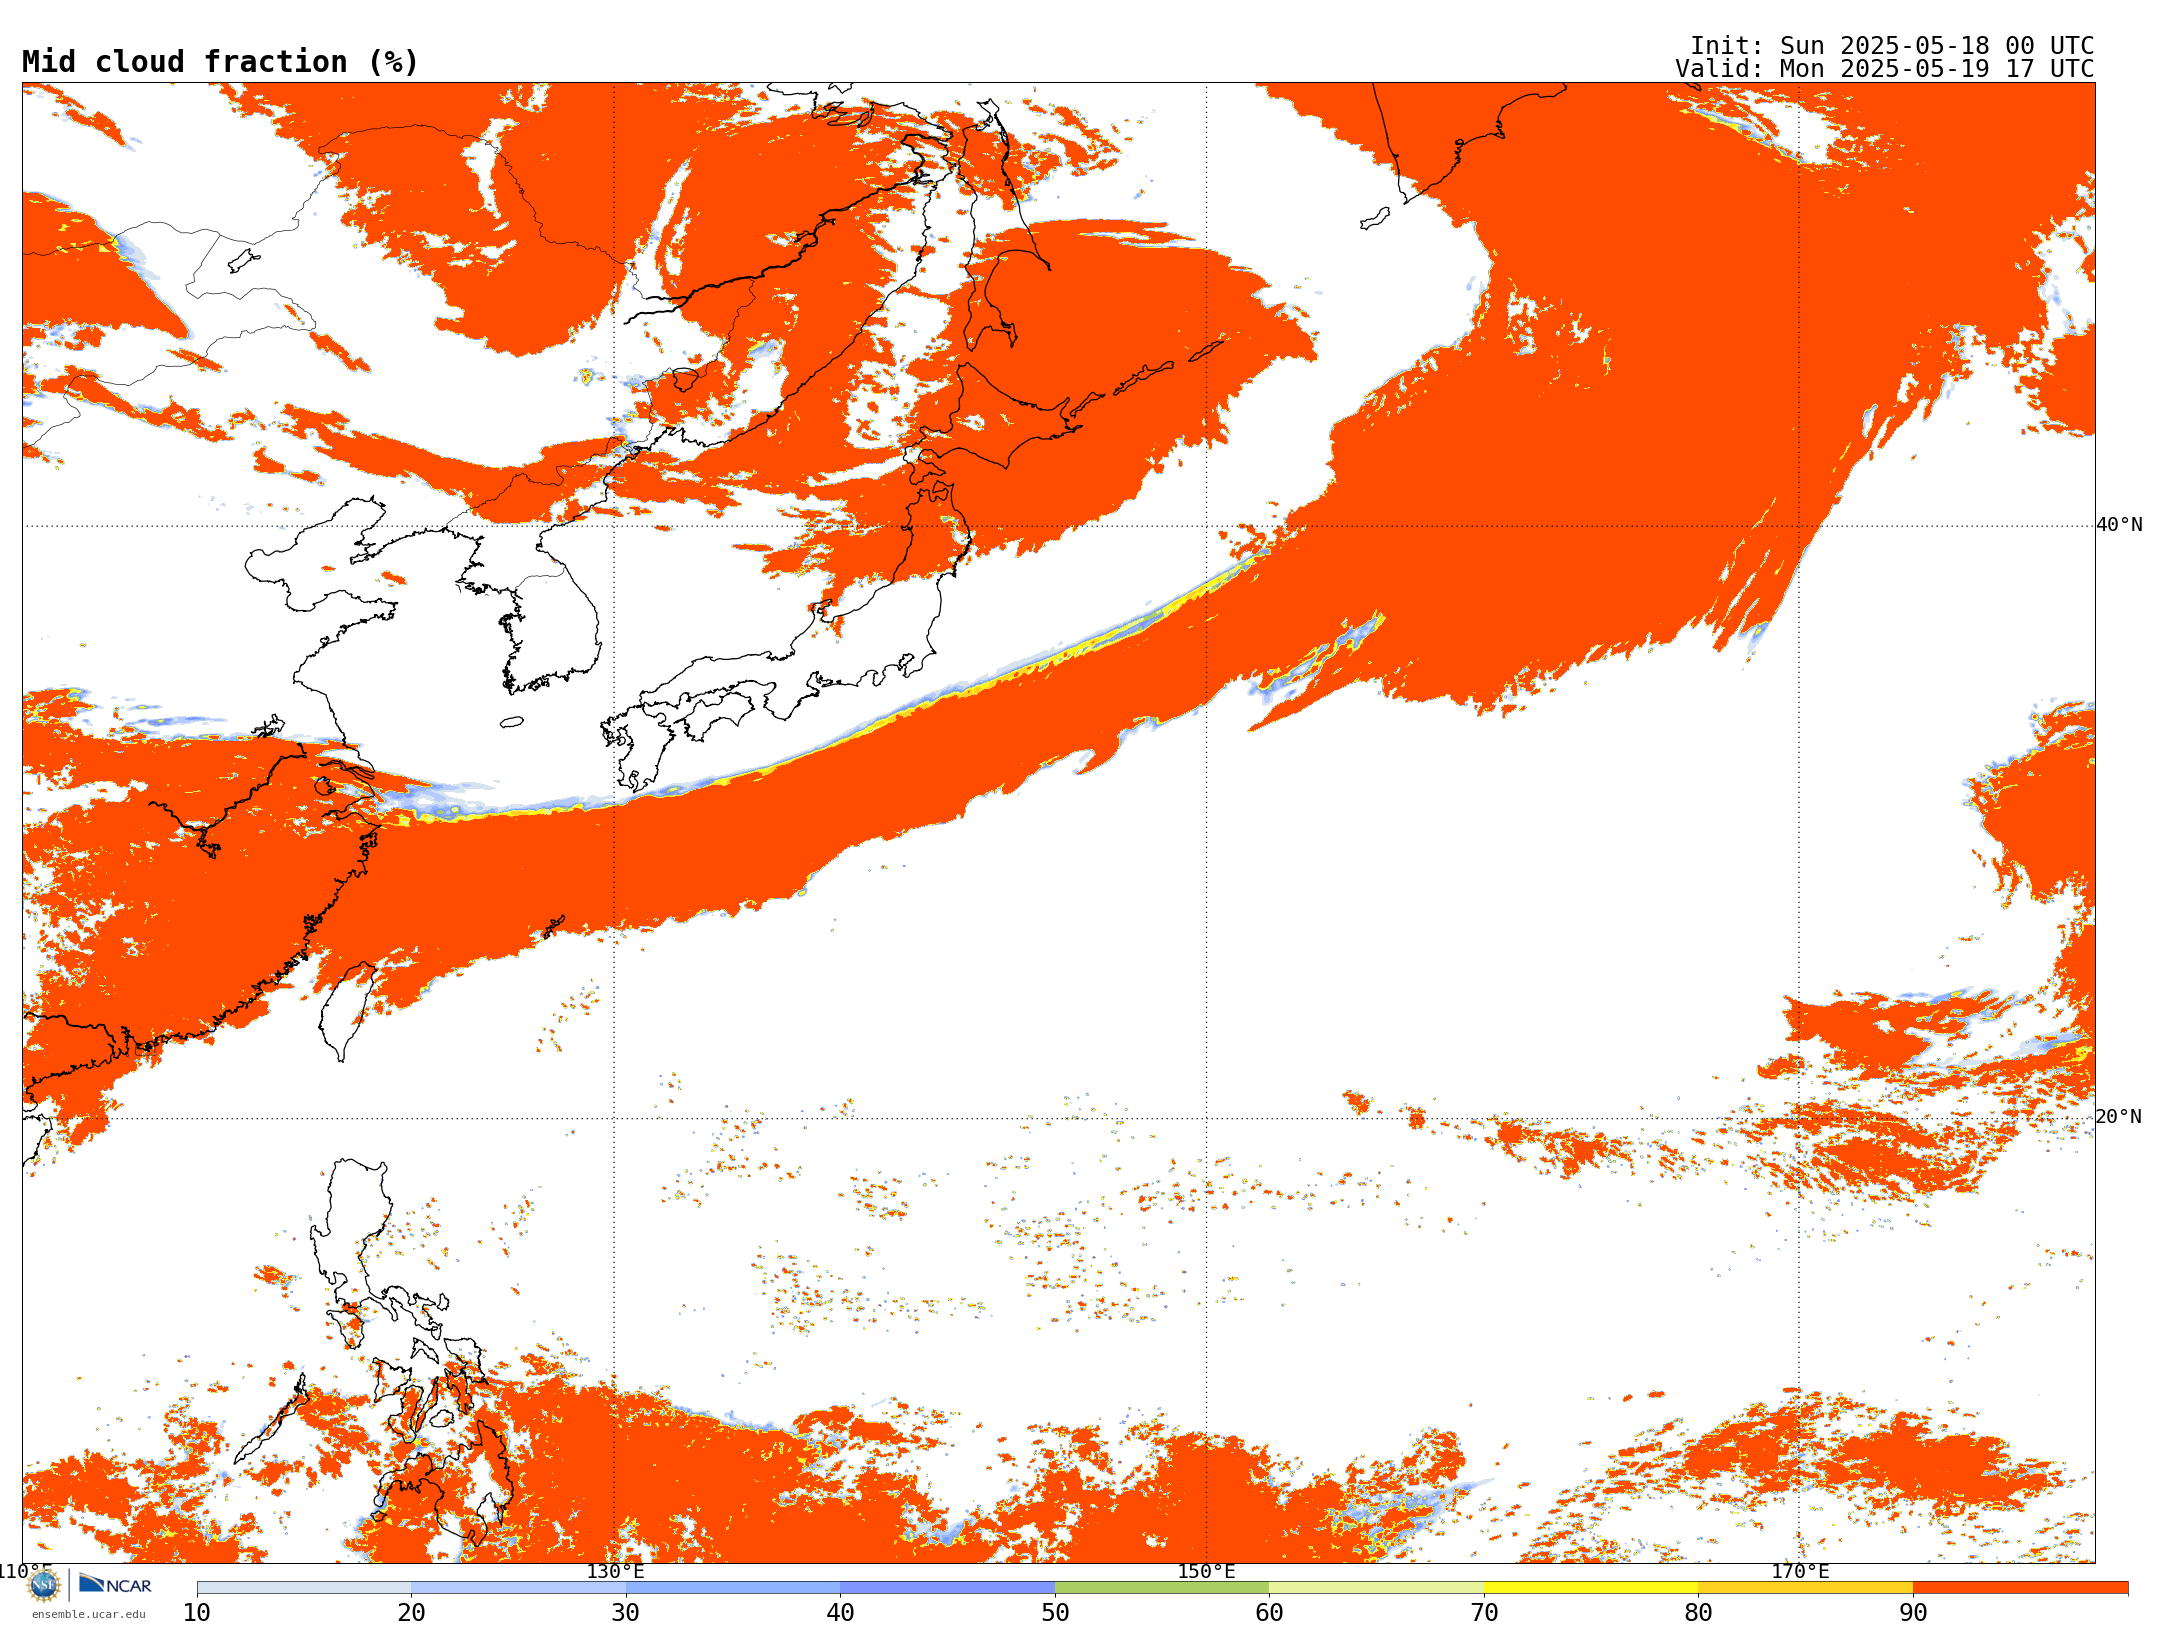This screenshot has height=1626, width=2160.
Task: Pick the 30–40 blue colorbar segment
Action: tap(733, 1588)
